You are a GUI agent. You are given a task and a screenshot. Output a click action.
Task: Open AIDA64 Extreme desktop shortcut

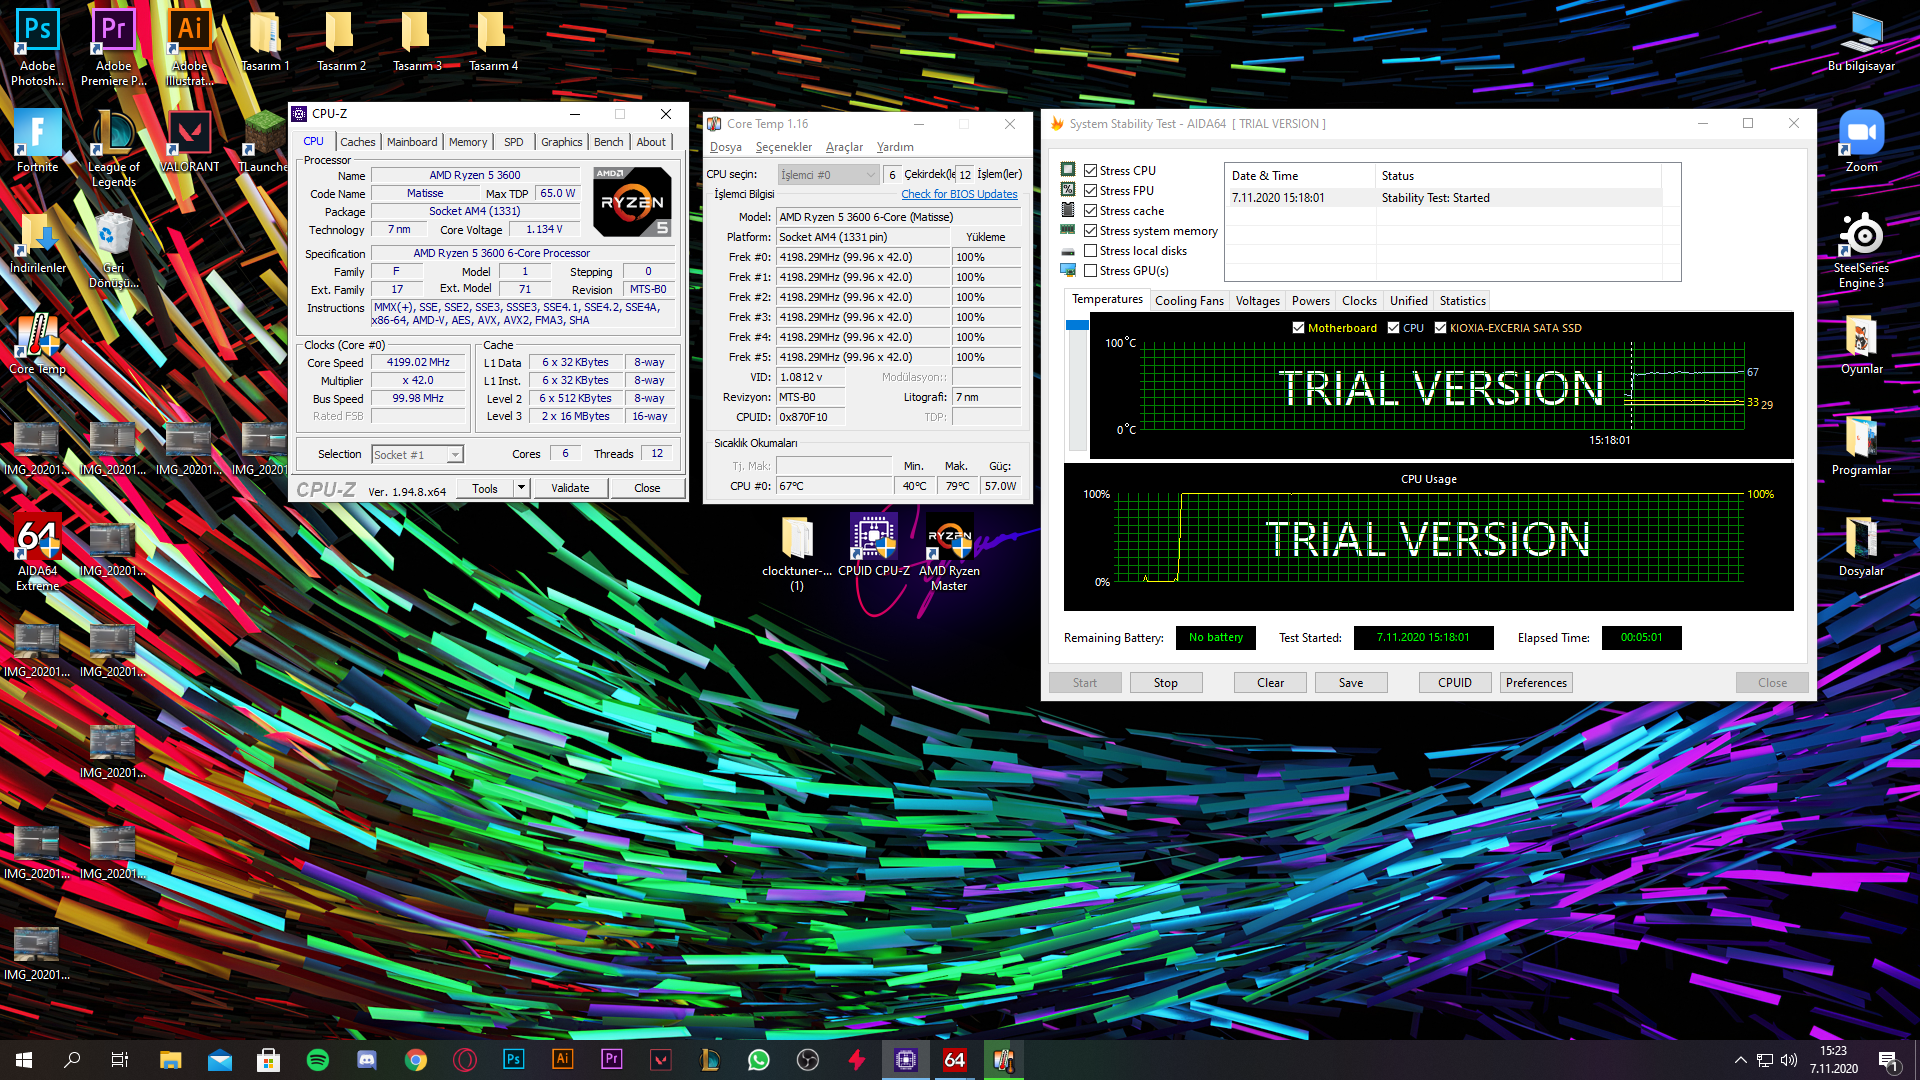37,552
